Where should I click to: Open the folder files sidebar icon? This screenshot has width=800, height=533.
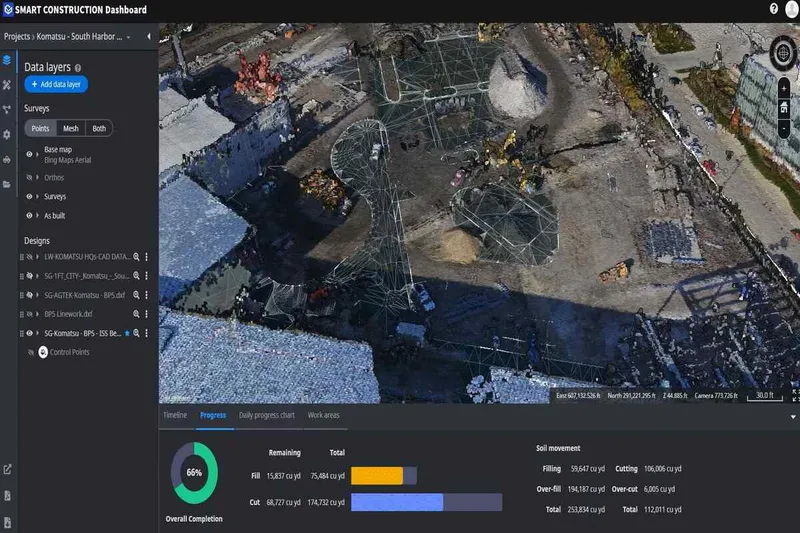pyautogui.click(x=7, y=184)
